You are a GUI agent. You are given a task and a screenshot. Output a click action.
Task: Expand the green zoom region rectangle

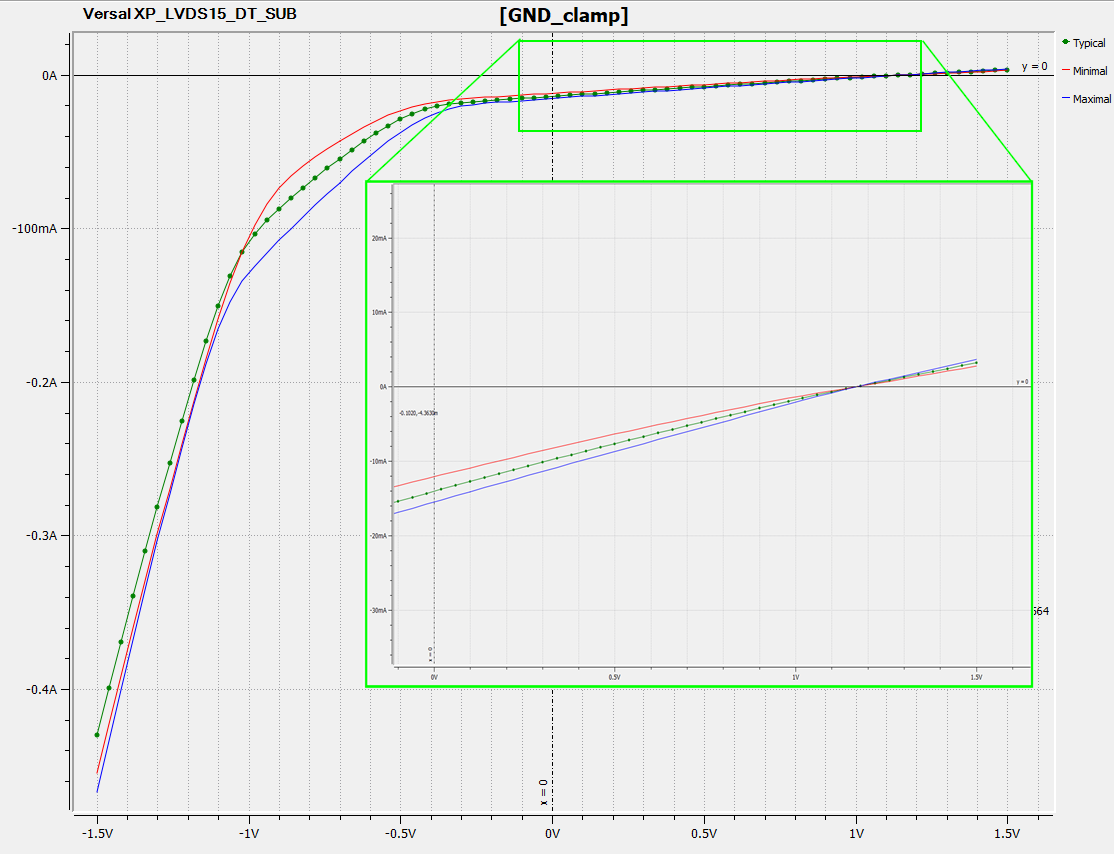tap(721, 40)
